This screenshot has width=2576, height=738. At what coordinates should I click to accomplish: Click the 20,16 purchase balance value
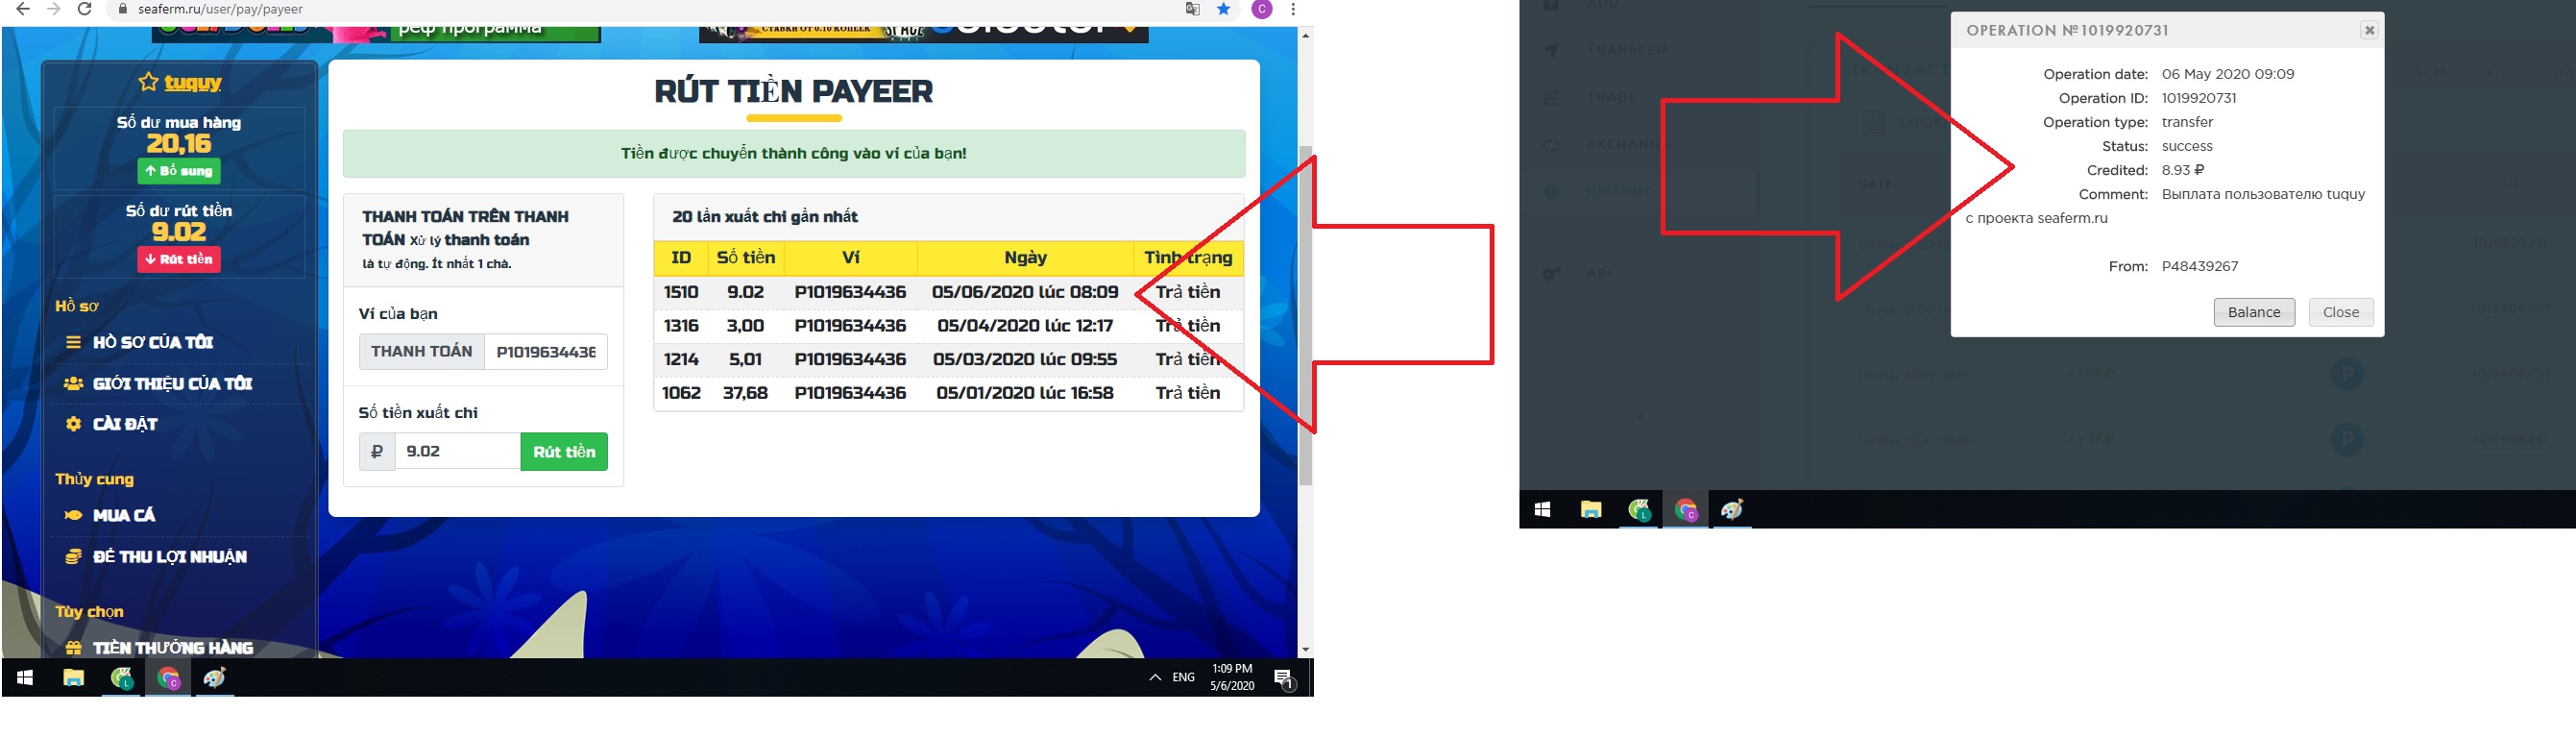179,144
